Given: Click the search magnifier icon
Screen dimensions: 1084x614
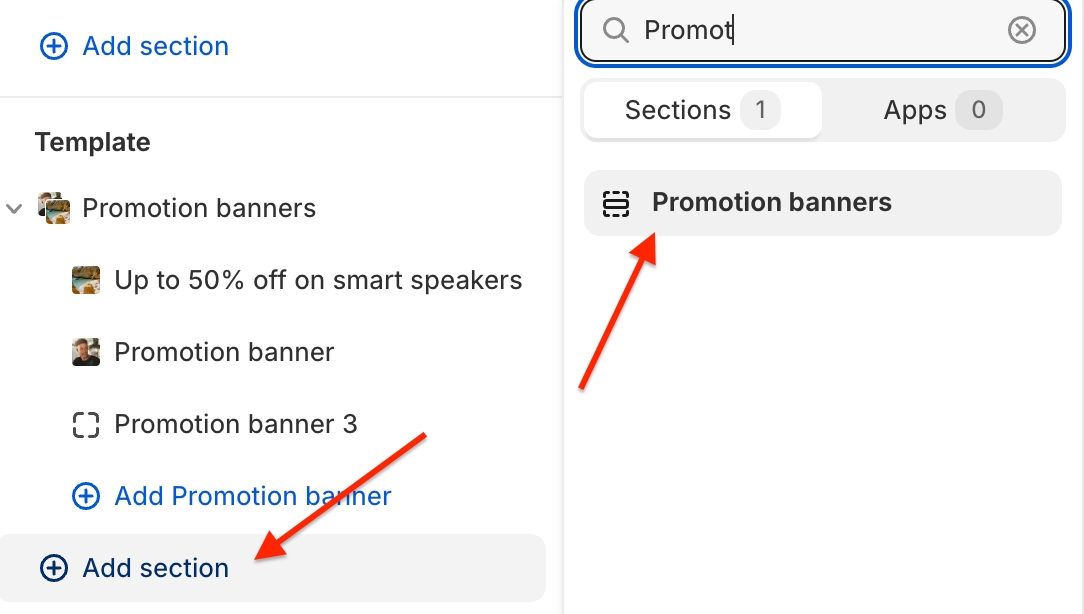Looking at the screenshot, I should (616, 30).
